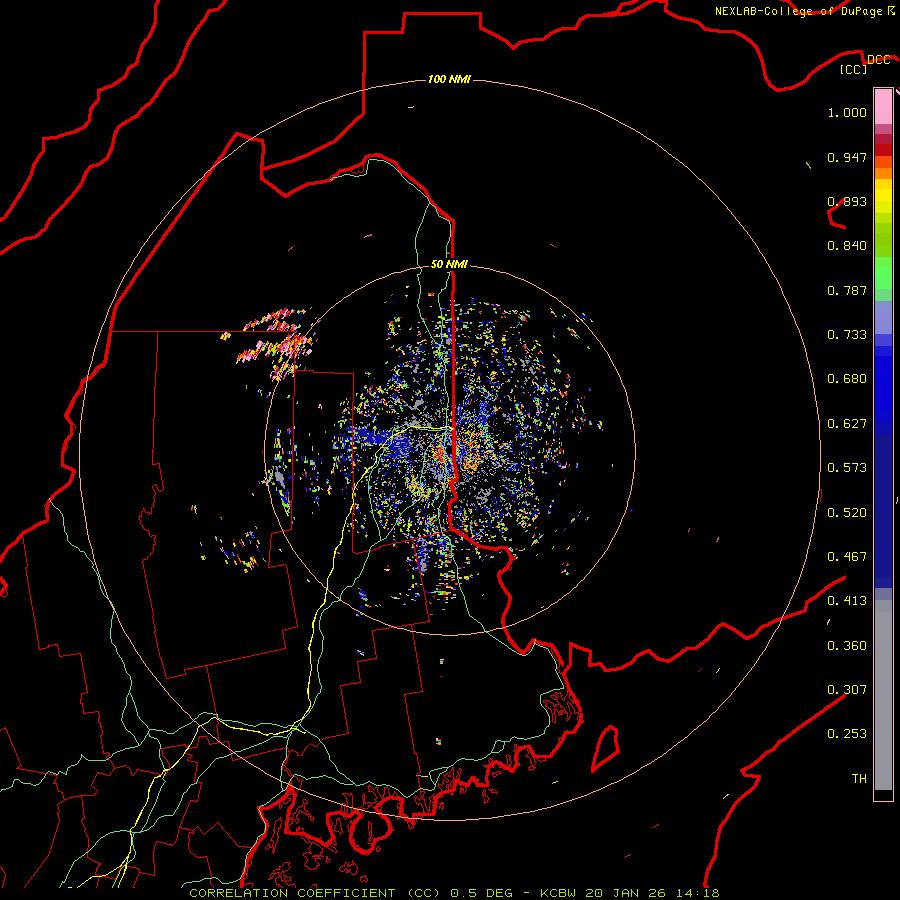
Task: Click the 0.360 legend value
Action: point(847,646)
